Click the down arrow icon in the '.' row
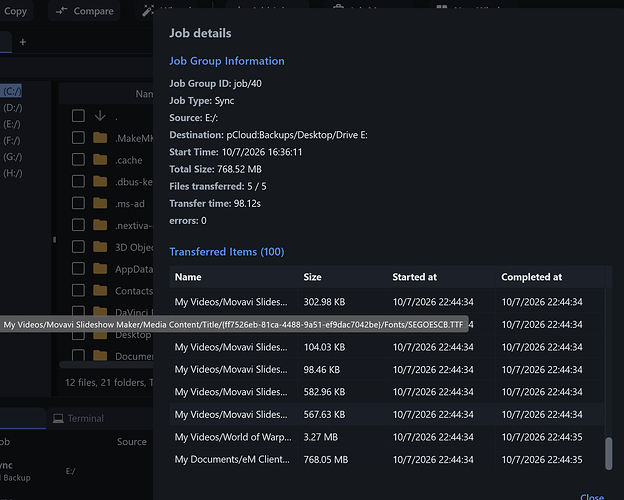This screenshot has width=624, height=500. 100,116
